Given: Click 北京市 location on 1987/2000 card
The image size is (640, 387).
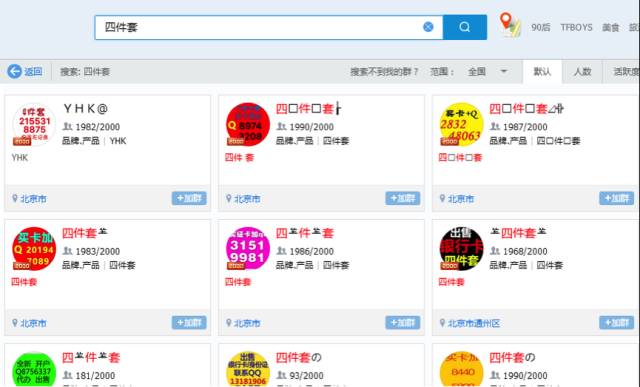Looking at the screenshot, I should [461, 199].
